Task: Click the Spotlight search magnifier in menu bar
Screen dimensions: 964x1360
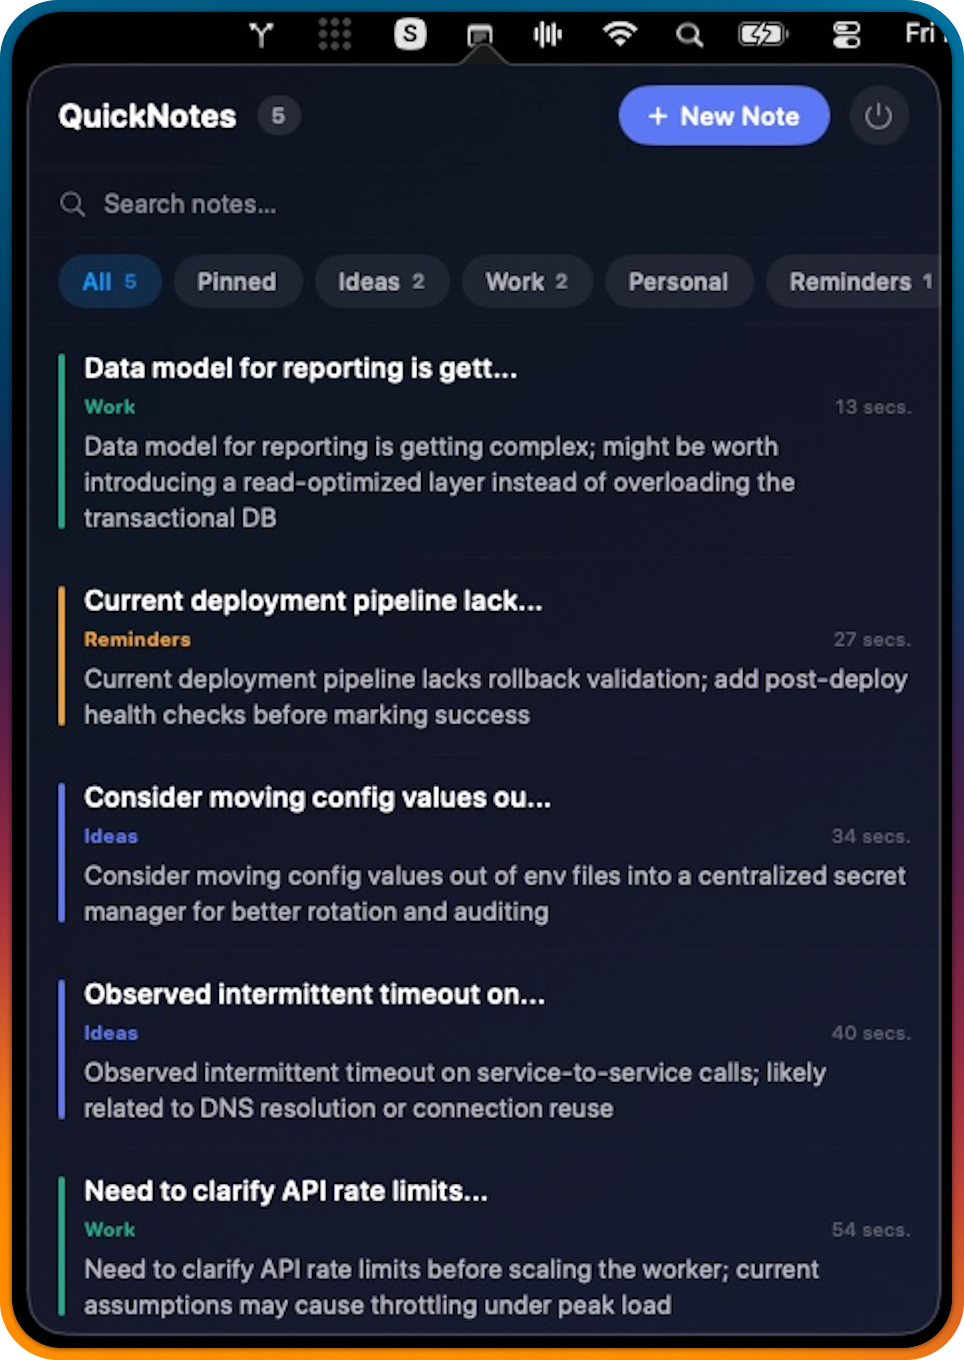Action: 689,33
